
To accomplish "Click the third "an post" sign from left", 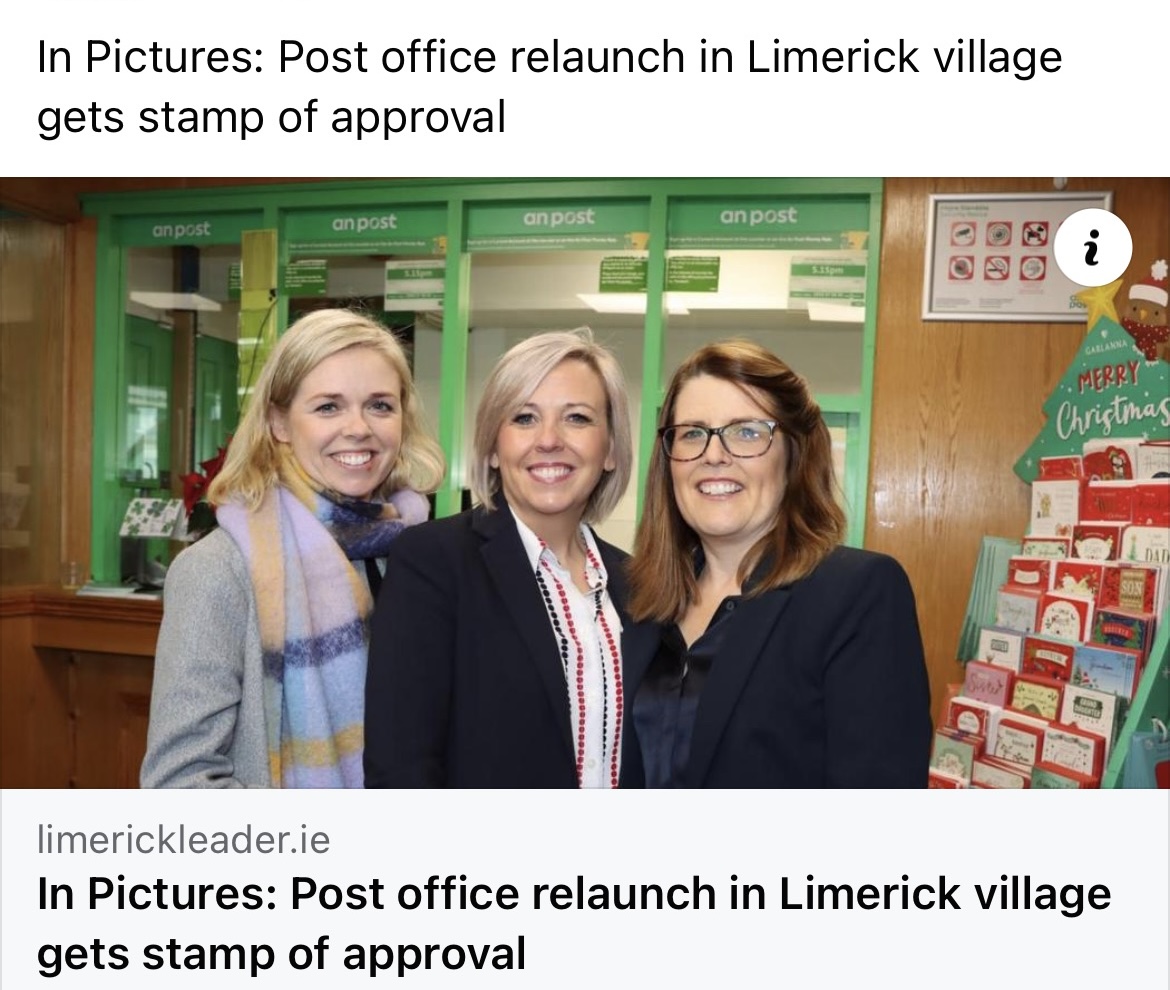I will (x=559, y=217).
